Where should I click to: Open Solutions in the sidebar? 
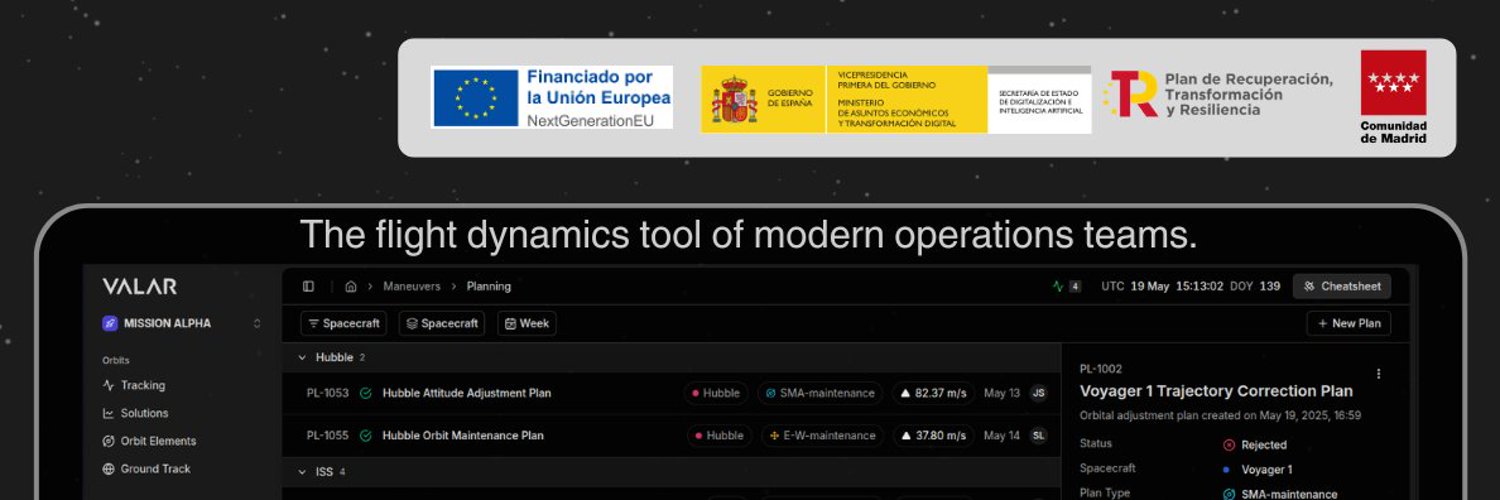(x=145, y=414)
